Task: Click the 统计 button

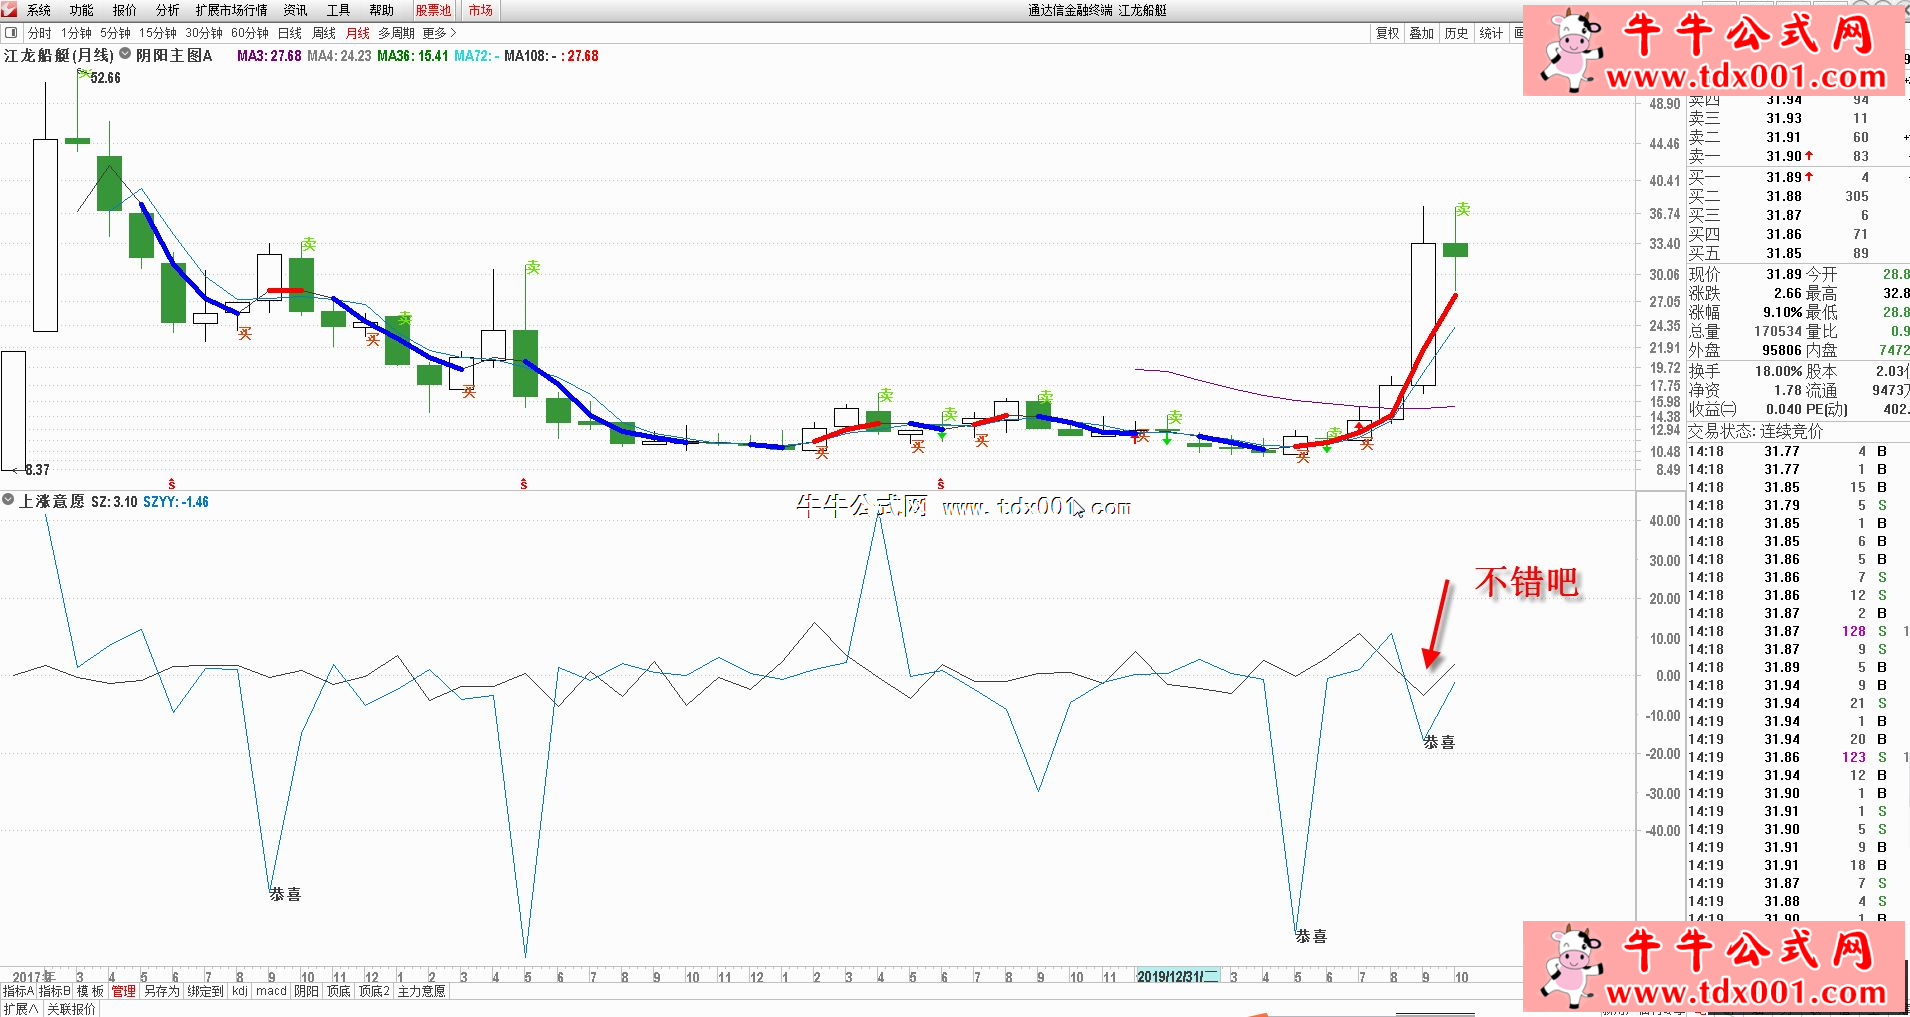Action: (x=1491, y=33)
